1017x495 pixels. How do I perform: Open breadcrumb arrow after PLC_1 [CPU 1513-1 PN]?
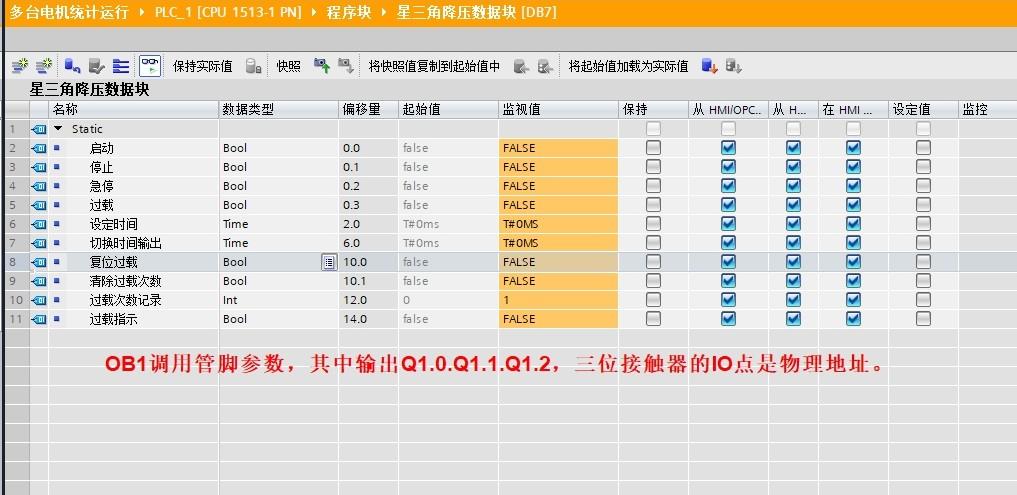(314, 12)
